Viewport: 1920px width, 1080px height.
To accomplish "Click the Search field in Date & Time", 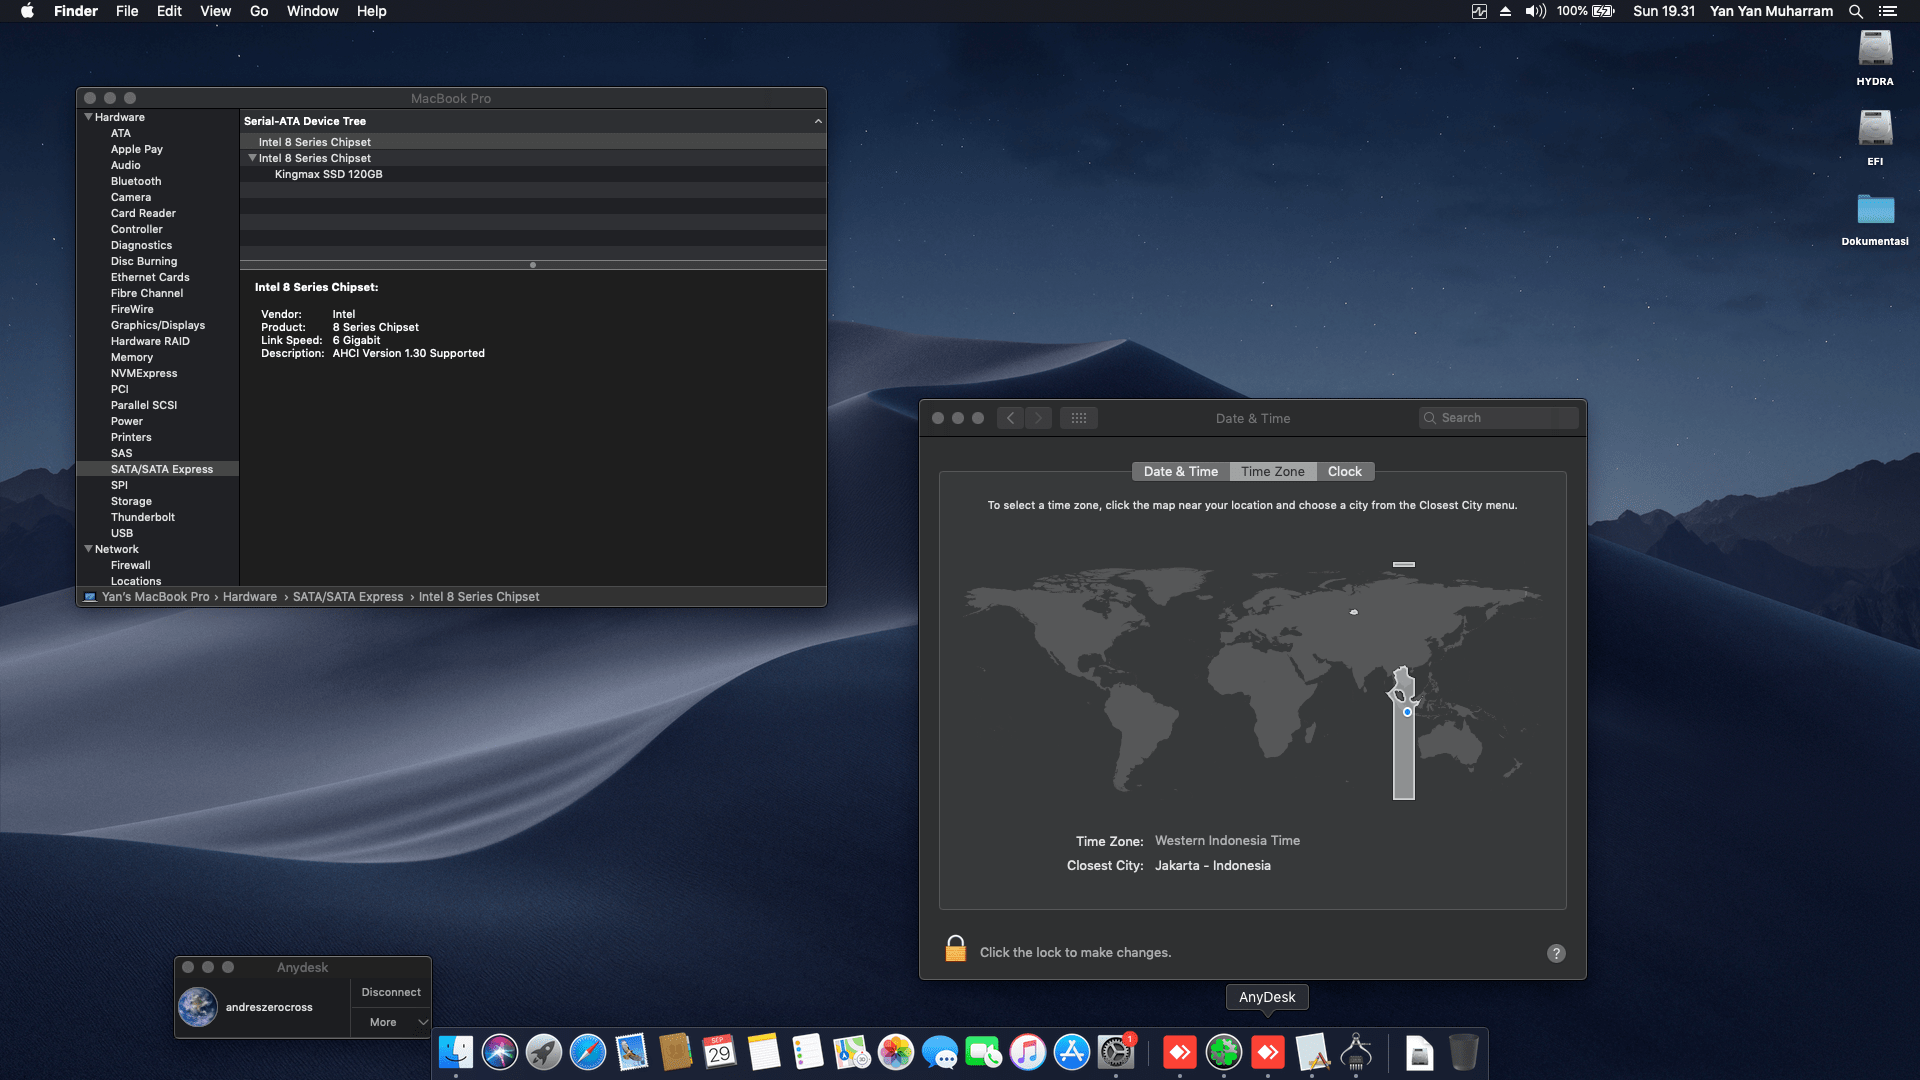I will 1500,418.
